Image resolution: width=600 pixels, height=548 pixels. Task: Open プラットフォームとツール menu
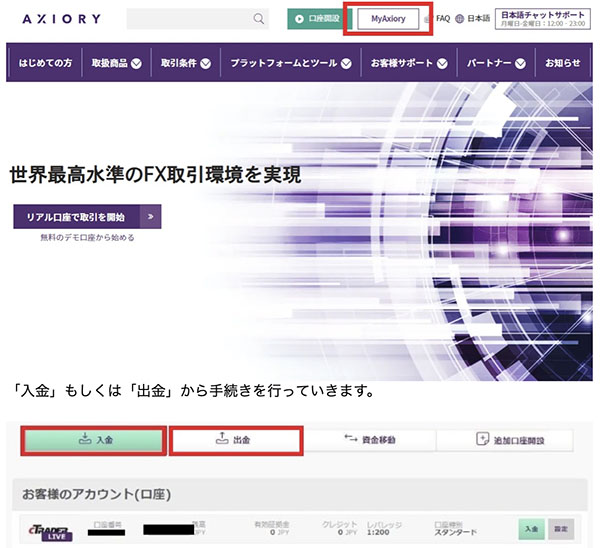[284, 63]
